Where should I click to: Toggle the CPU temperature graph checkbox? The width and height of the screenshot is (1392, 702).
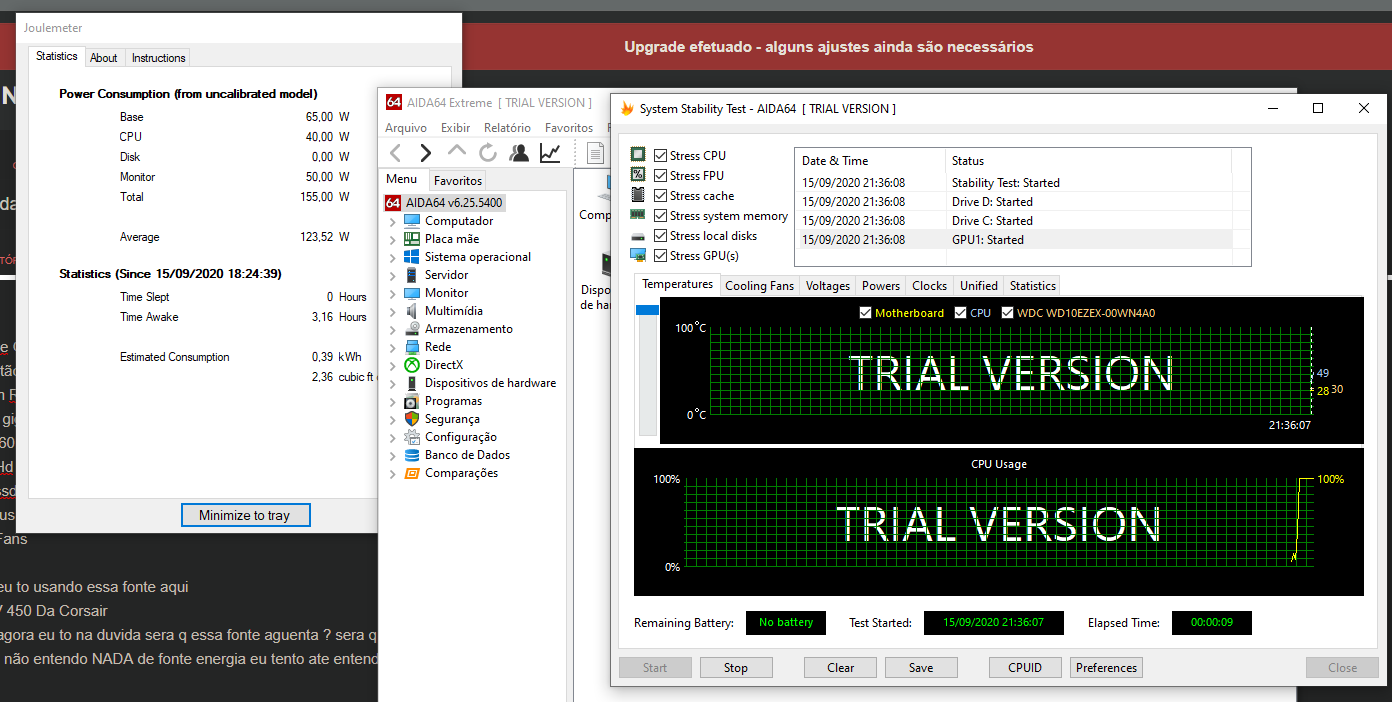pos(960,313)
